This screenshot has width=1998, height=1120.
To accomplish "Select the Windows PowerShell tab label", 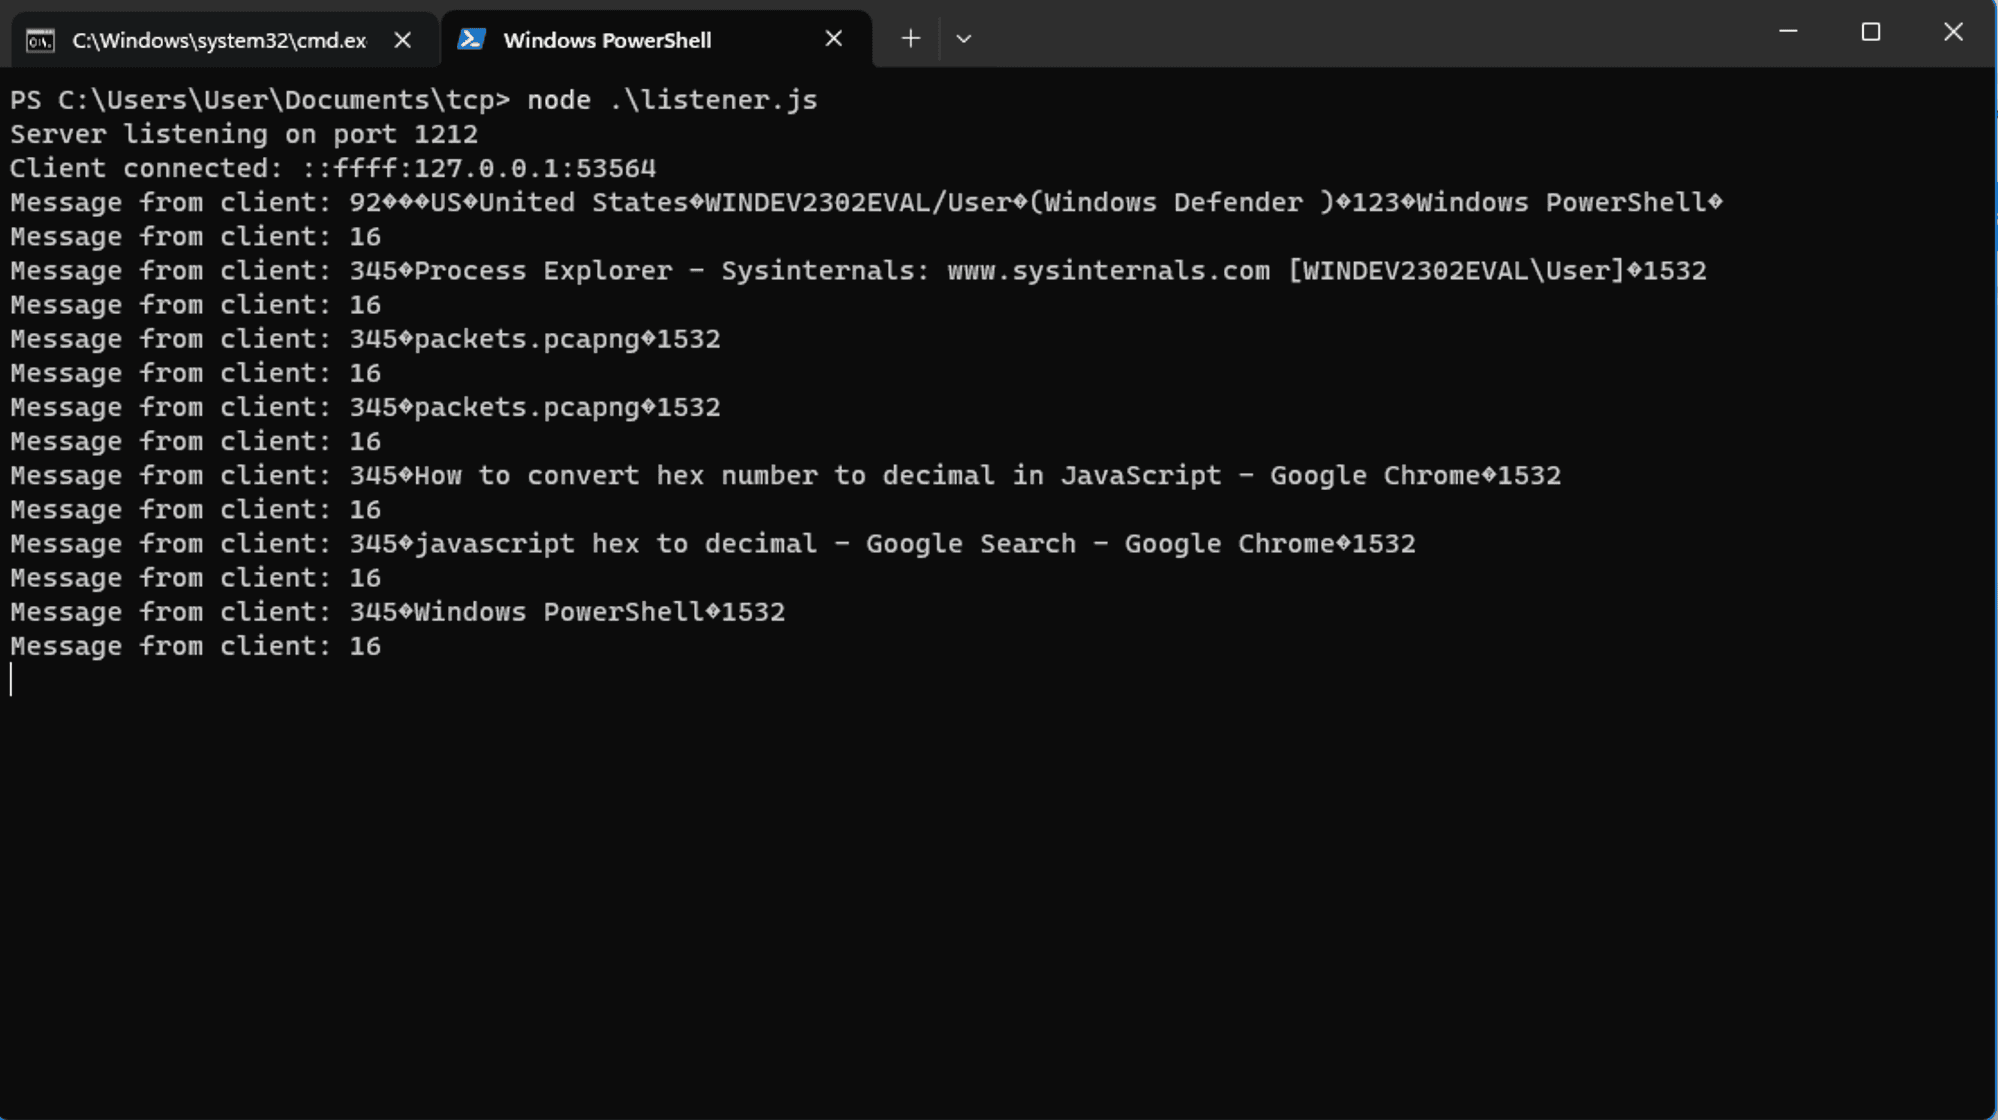I will 607,40.
